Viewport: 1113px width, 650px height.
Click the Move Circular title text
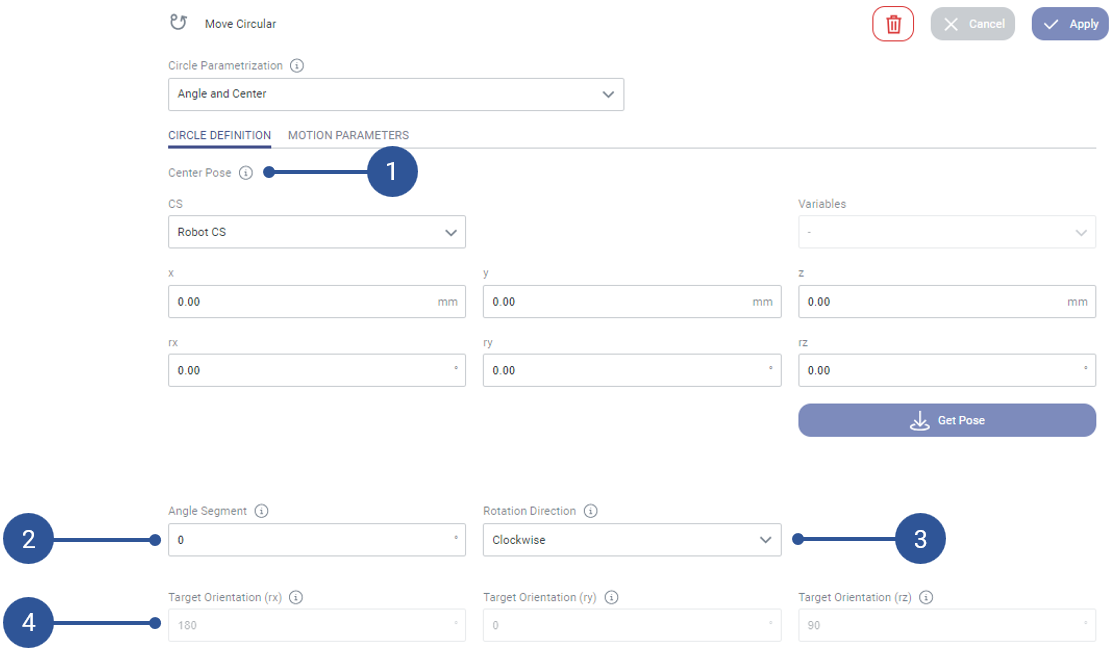point(240,24)
